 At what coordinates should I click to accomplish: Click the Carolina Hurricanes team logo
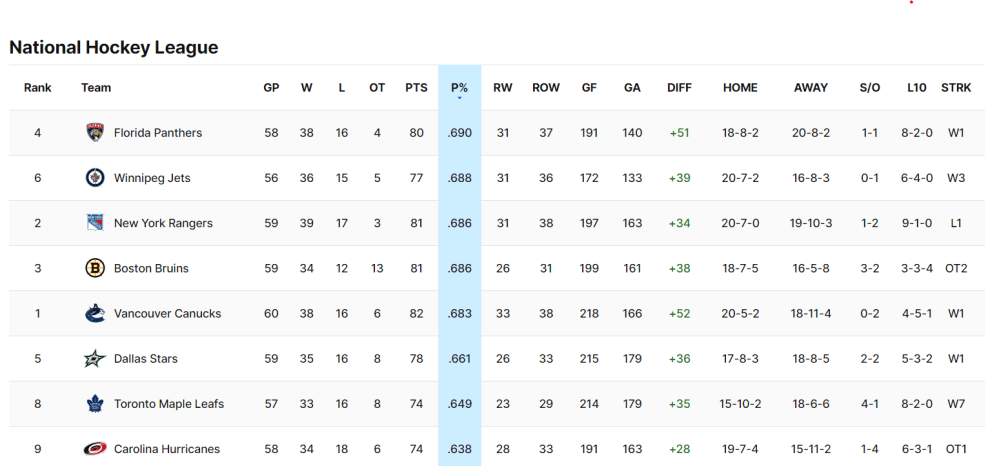click(95, 449)
